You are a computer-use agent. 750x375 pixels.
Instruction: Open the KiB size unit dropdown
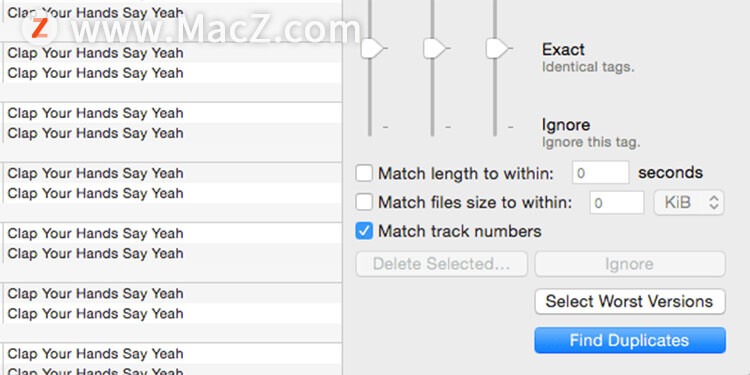(x=689, y=202)
